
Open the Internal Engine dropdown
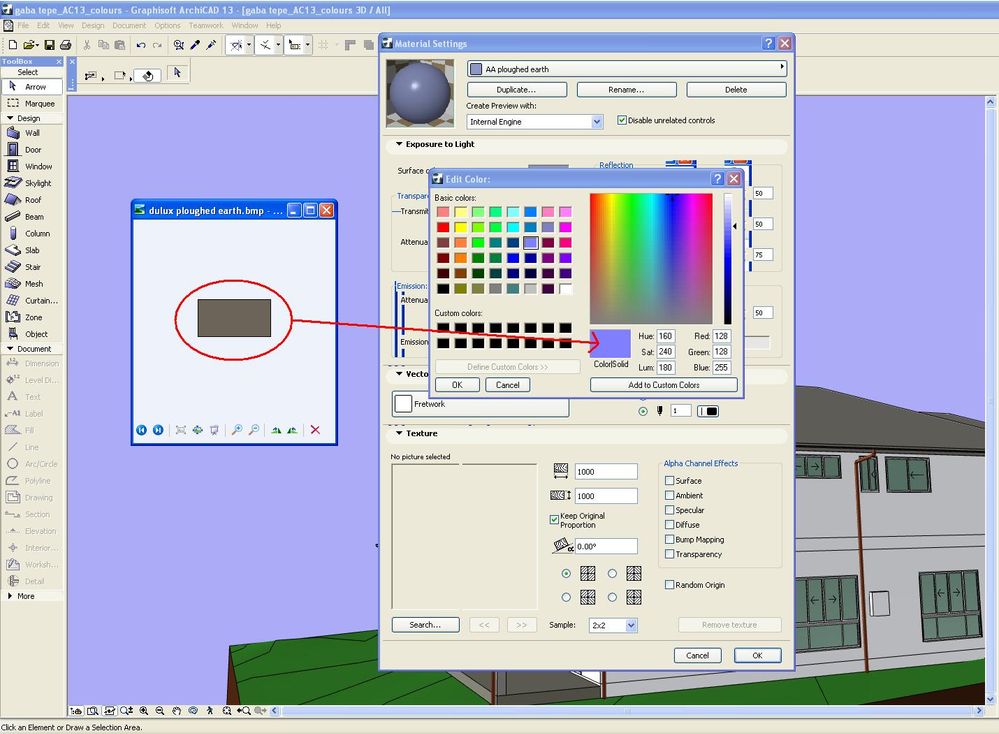(535, 122)
